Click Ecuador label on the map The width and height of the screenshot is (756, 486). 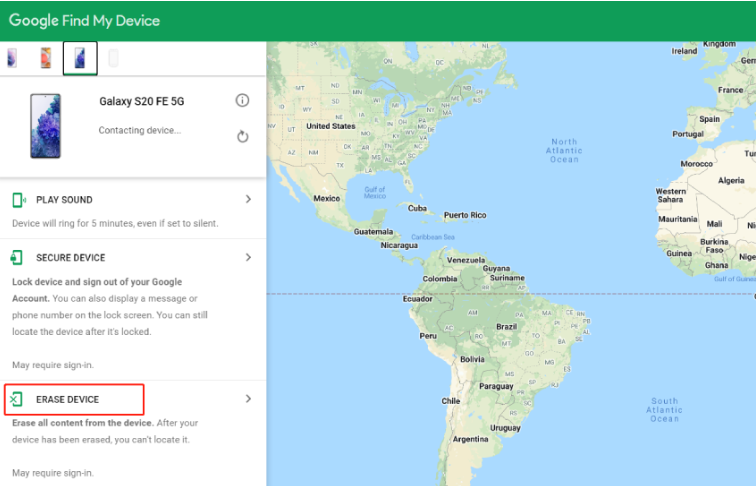(418, 299)
